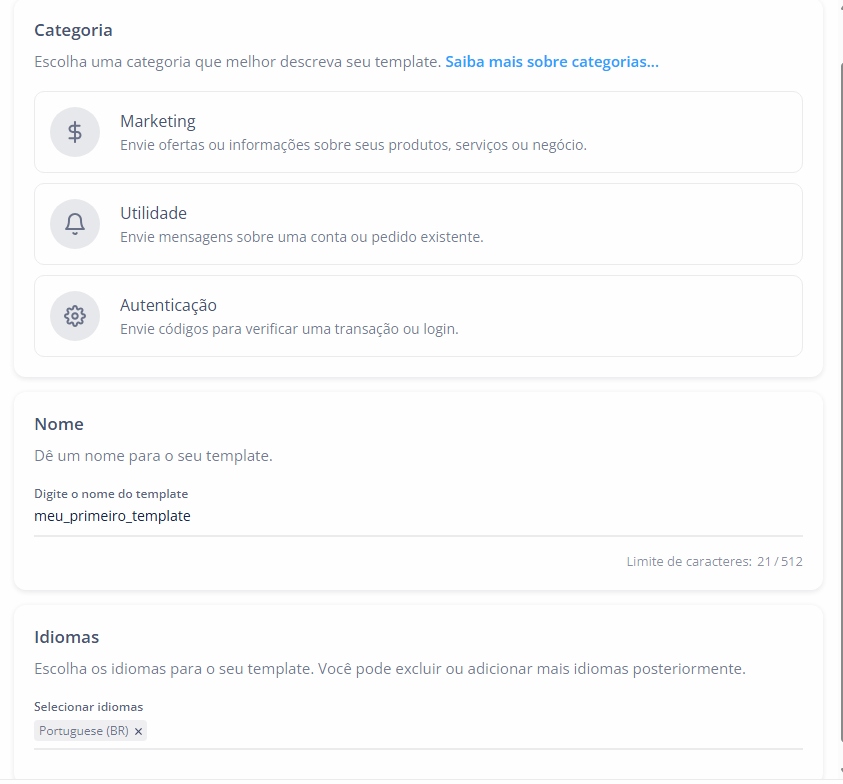Click the bell icon for Utilidade

point(75,224)
